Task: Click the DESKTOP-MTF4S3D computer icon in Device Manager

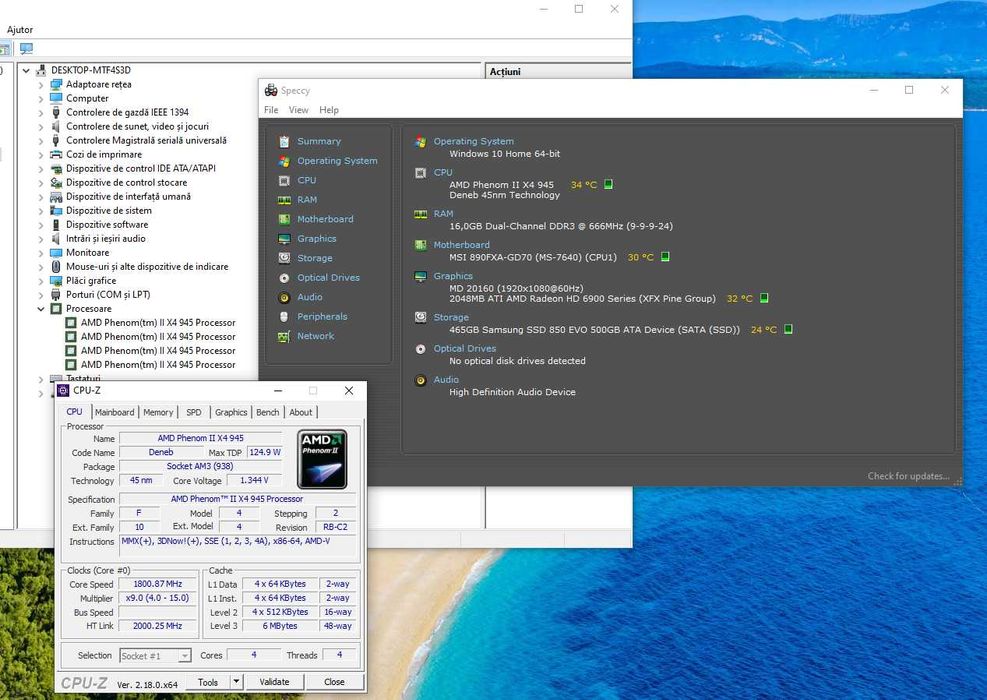Action: [x=42, y=70]
